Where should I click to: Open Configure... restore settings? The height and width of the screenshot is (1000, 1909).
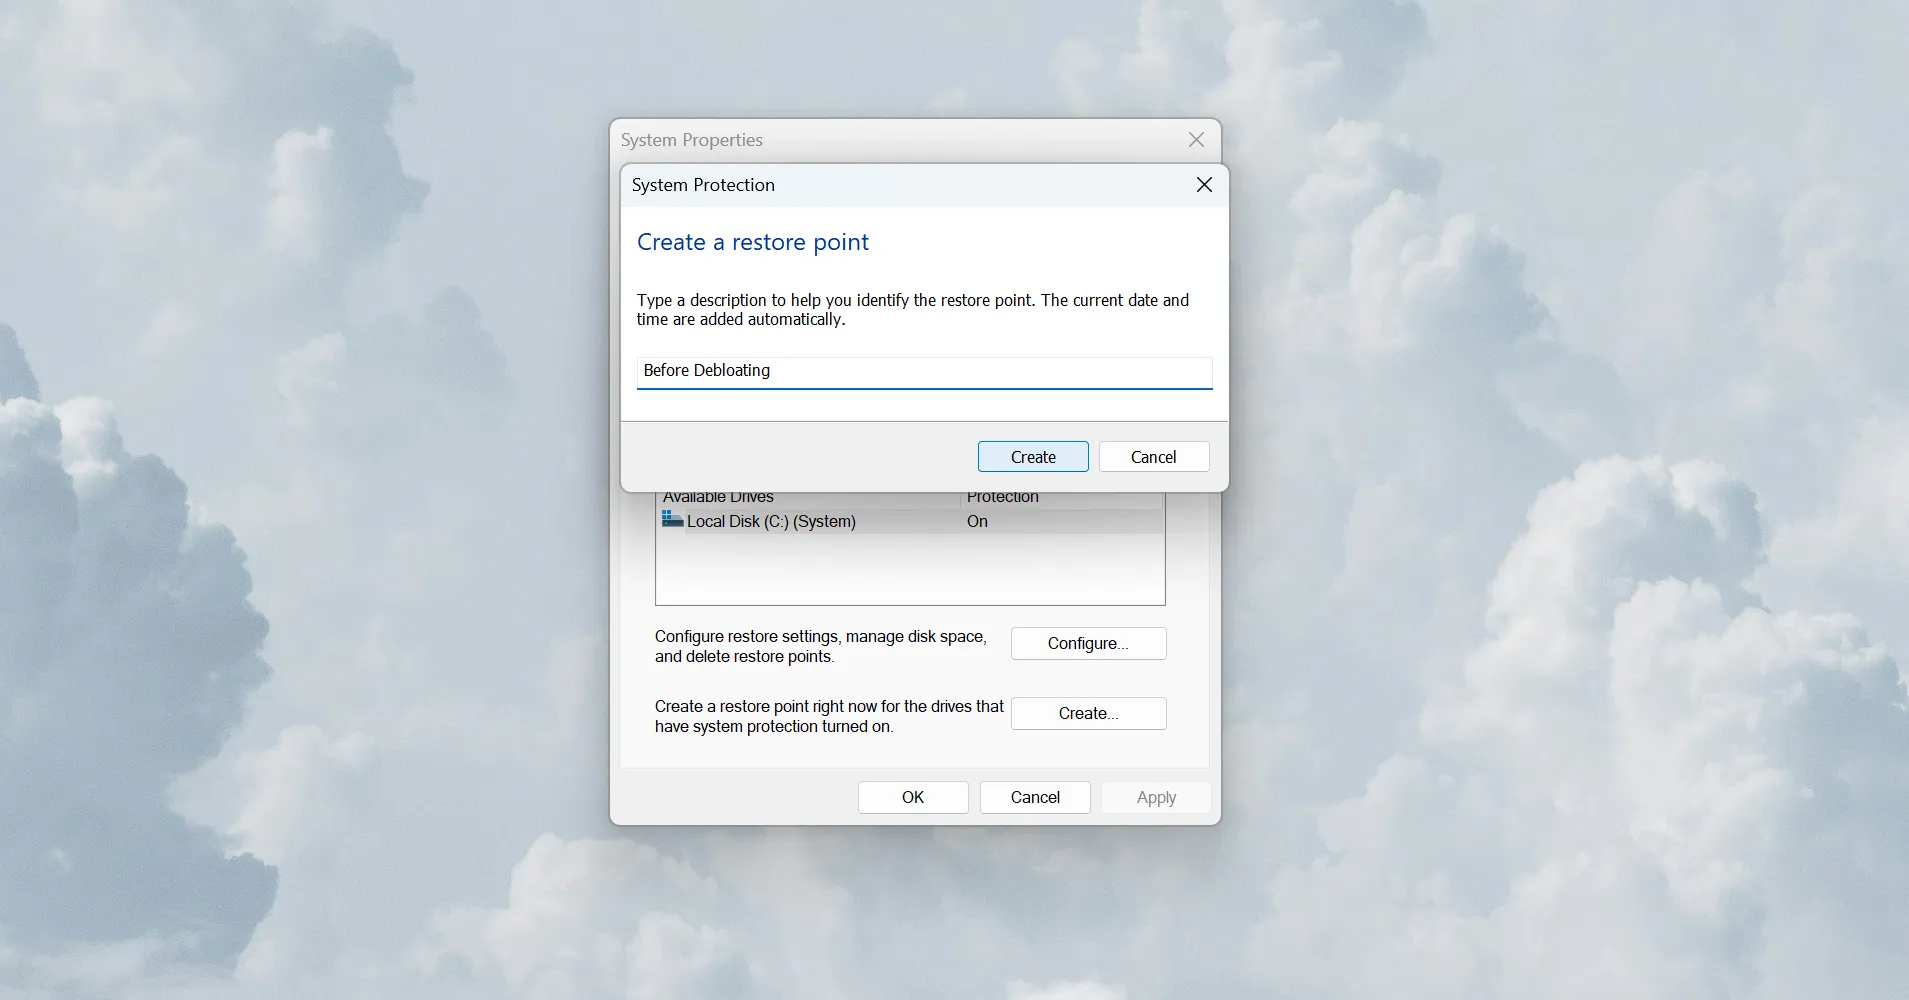click(x=1087, y=643)
